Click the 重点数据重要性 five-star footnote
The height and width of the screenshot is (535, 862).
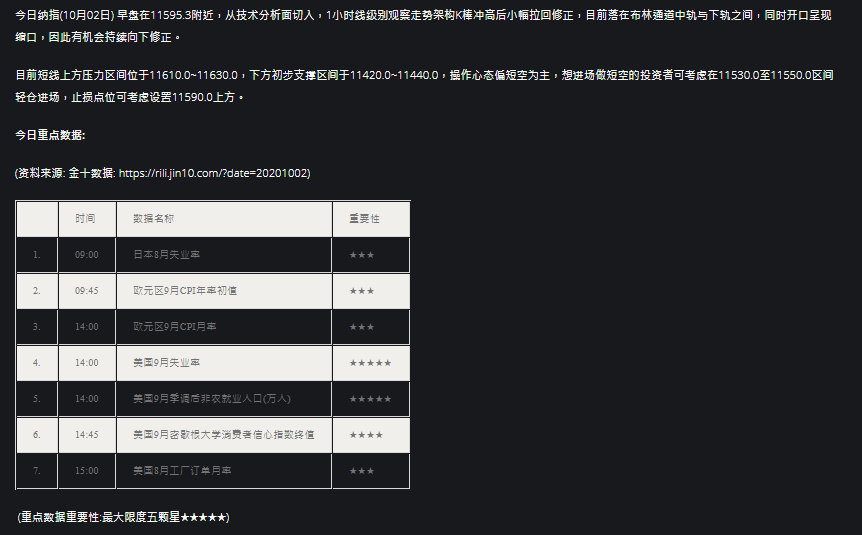point(124,517)
